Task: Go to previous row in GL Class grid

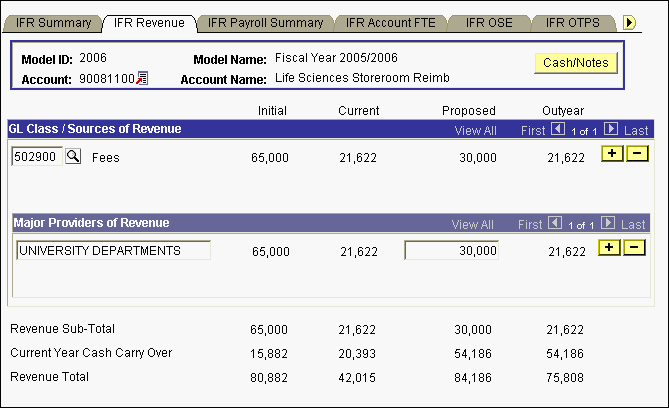Action: 557,130
